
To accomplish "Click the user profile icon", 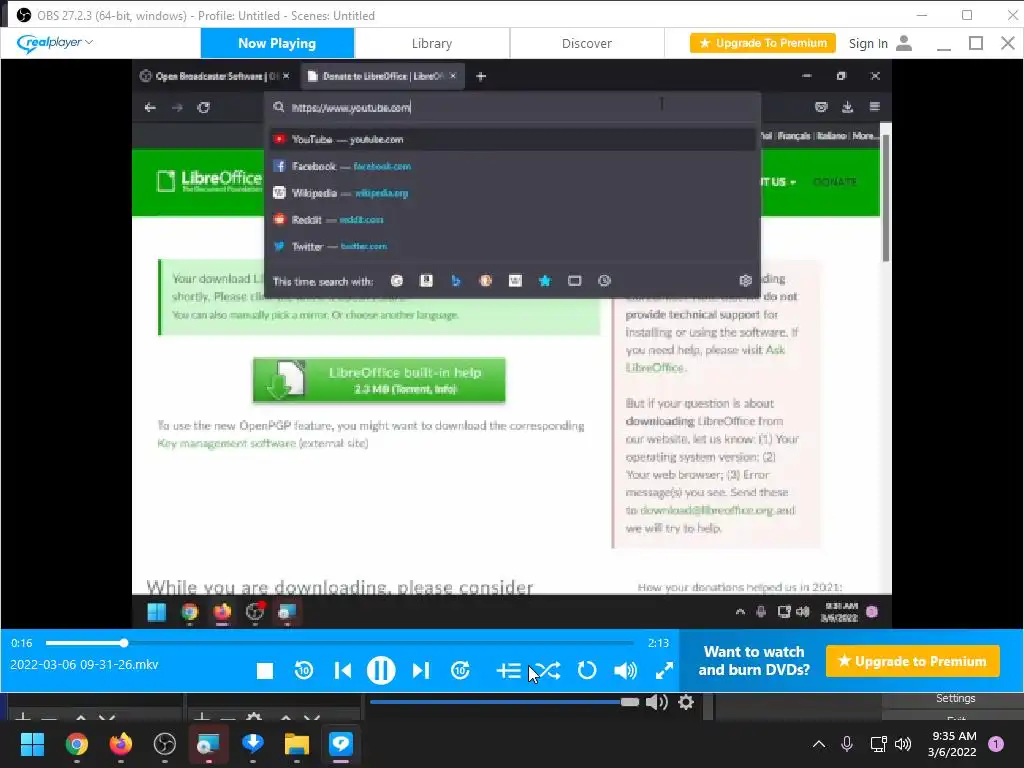I will pyautogui.click(x=904, y=43).
